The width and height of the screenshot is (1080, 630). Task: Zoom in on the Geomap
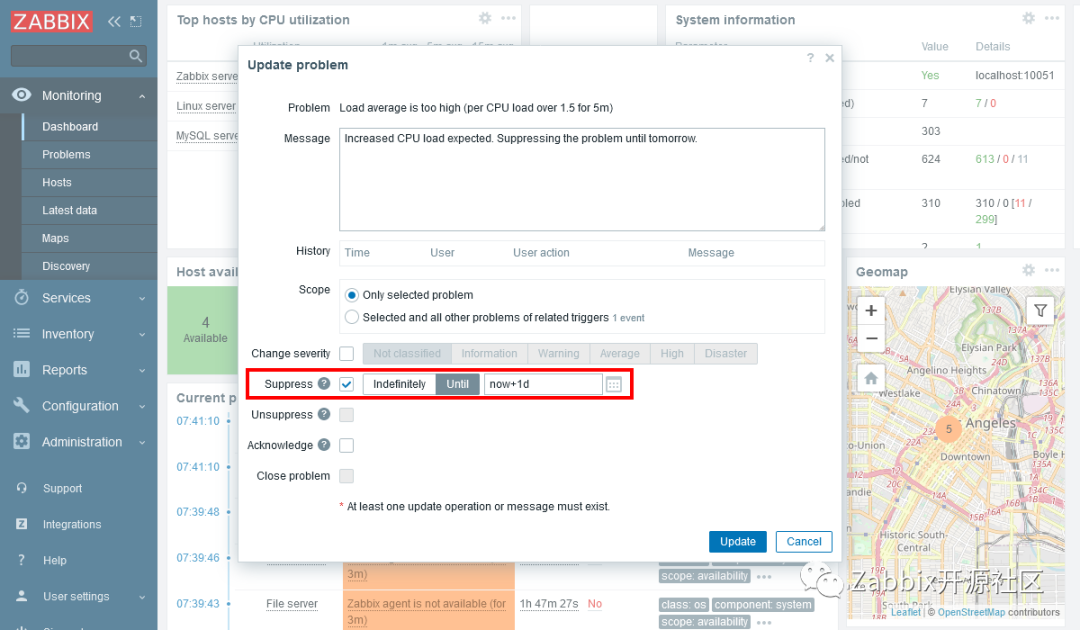[871, 311]
